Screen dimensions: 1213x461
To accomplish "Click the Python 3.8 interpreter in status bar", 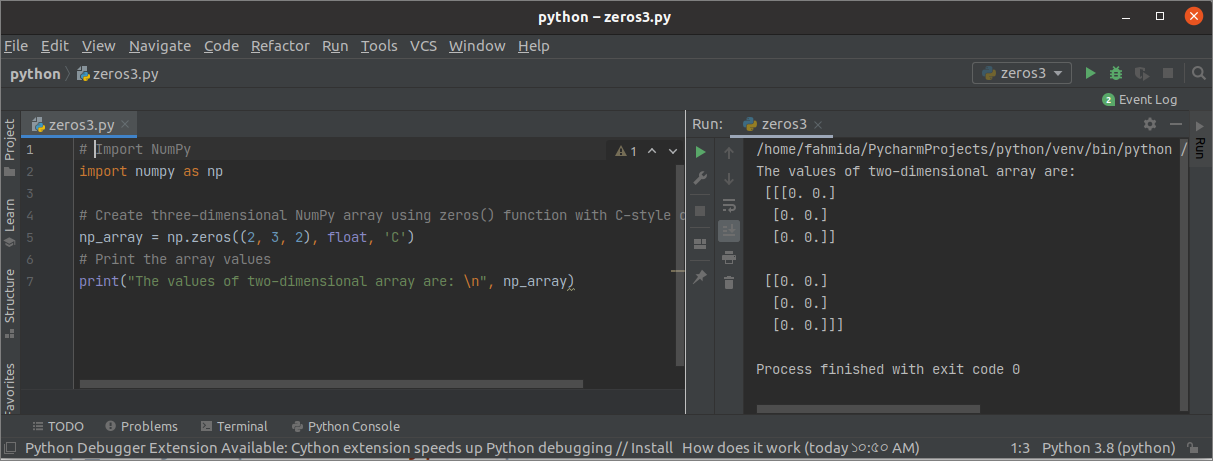I will coord(1108,448).
